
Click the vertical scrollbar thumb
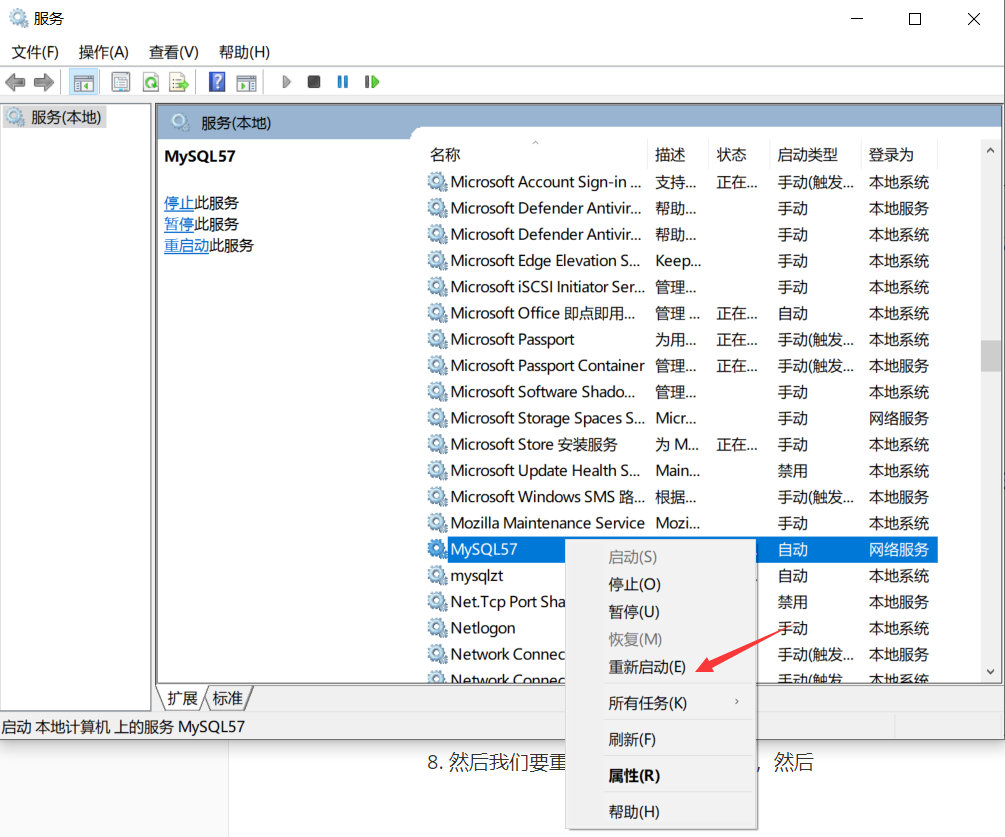coord(990,356)
